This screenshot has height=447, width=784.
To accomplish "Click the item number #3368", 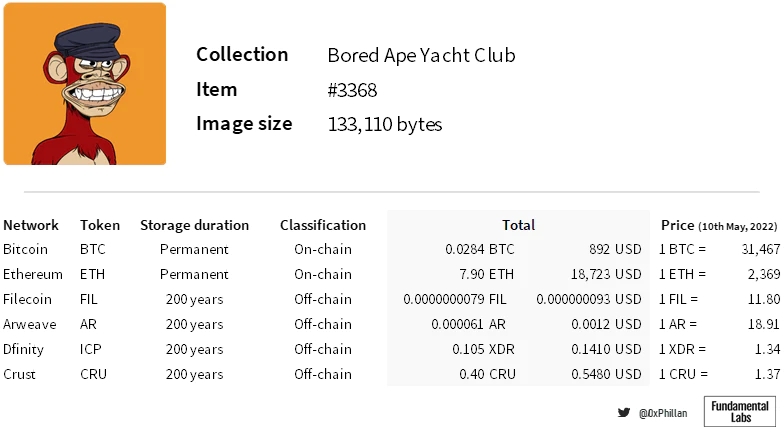I will [352, 90].
